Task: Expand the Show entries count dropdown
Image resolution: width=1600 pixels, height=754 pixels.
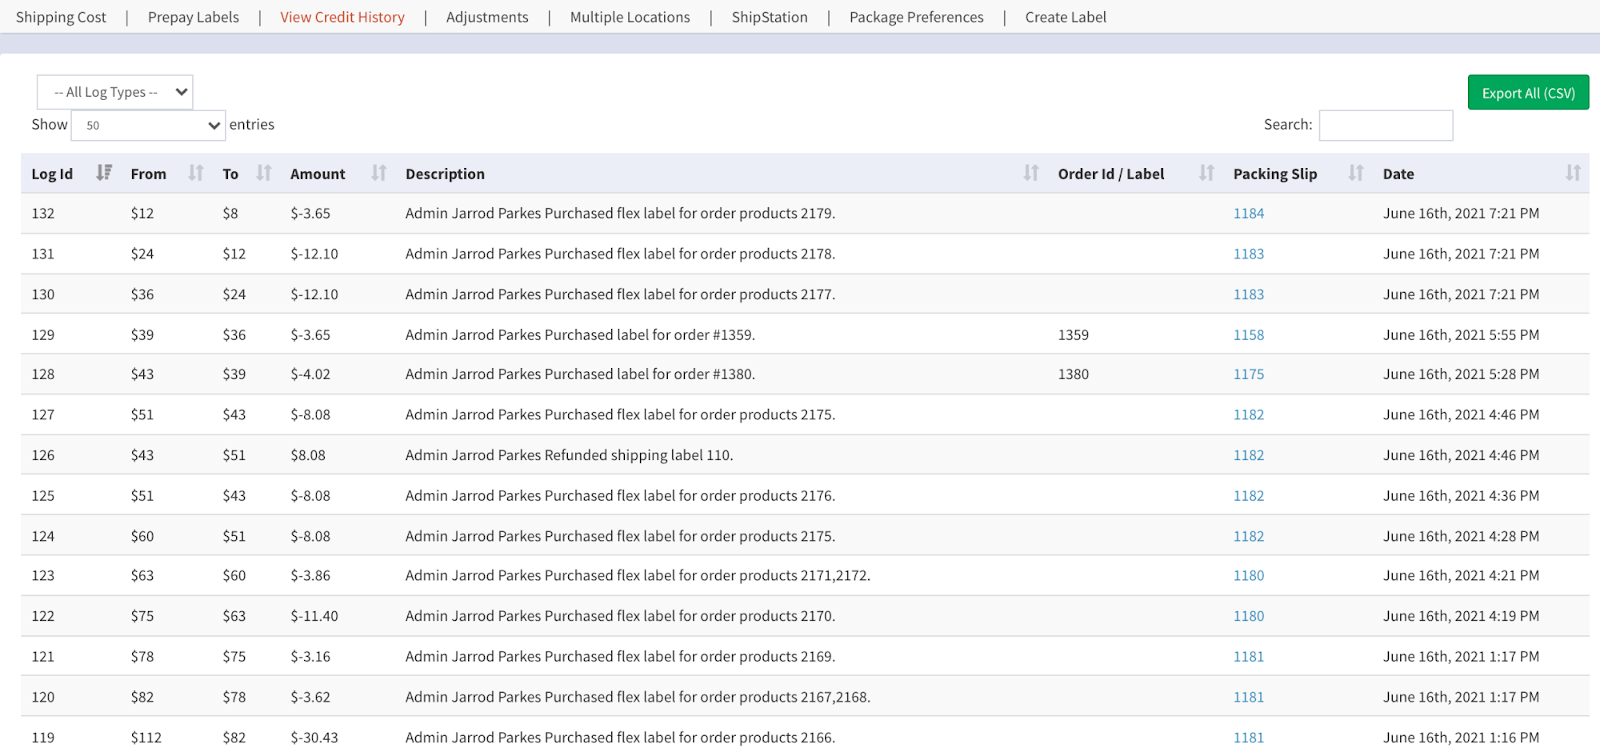Action: pos(148,125)
